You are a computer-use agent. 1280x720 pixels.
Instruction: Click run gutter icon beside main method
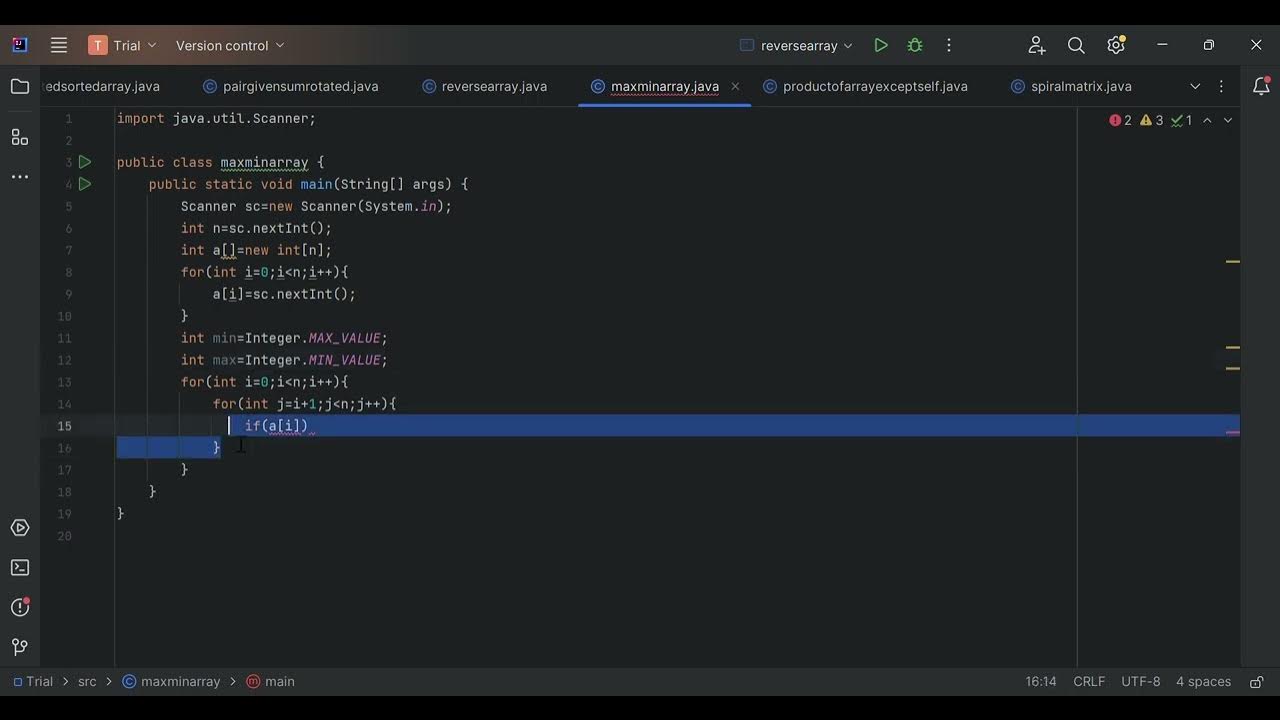click(x=85, y=184)
